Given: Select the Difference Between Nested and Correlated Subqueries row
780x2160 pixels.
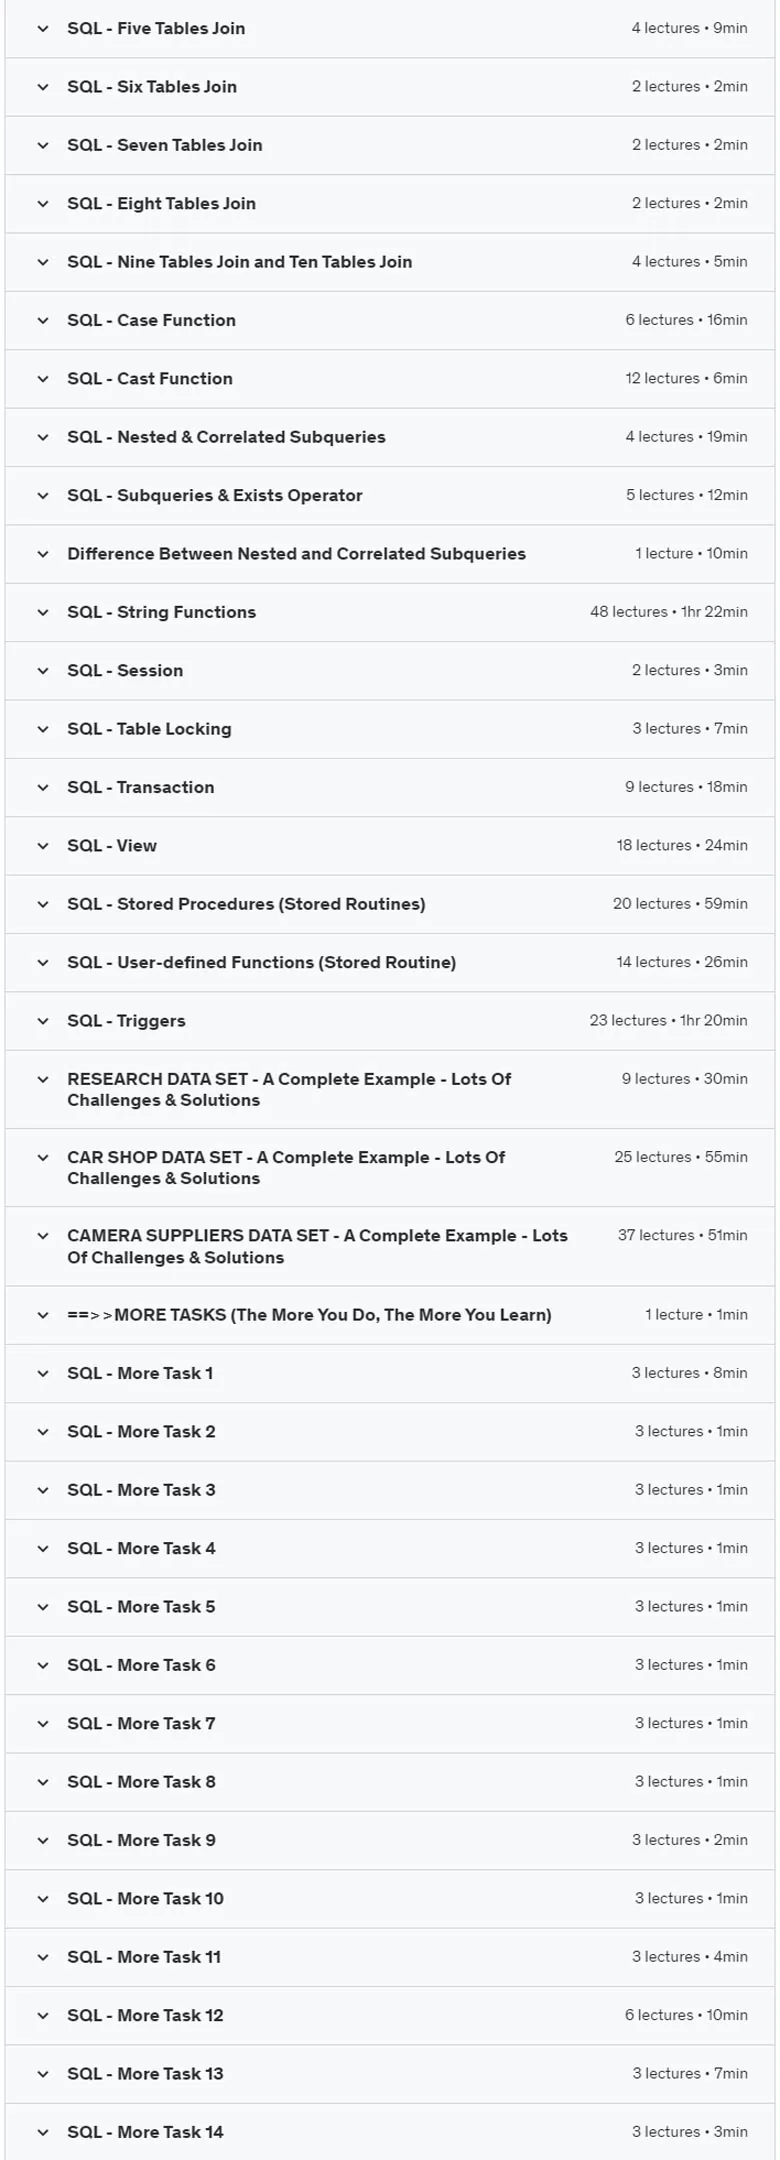Looking at the screenshot, I should 390,554.
